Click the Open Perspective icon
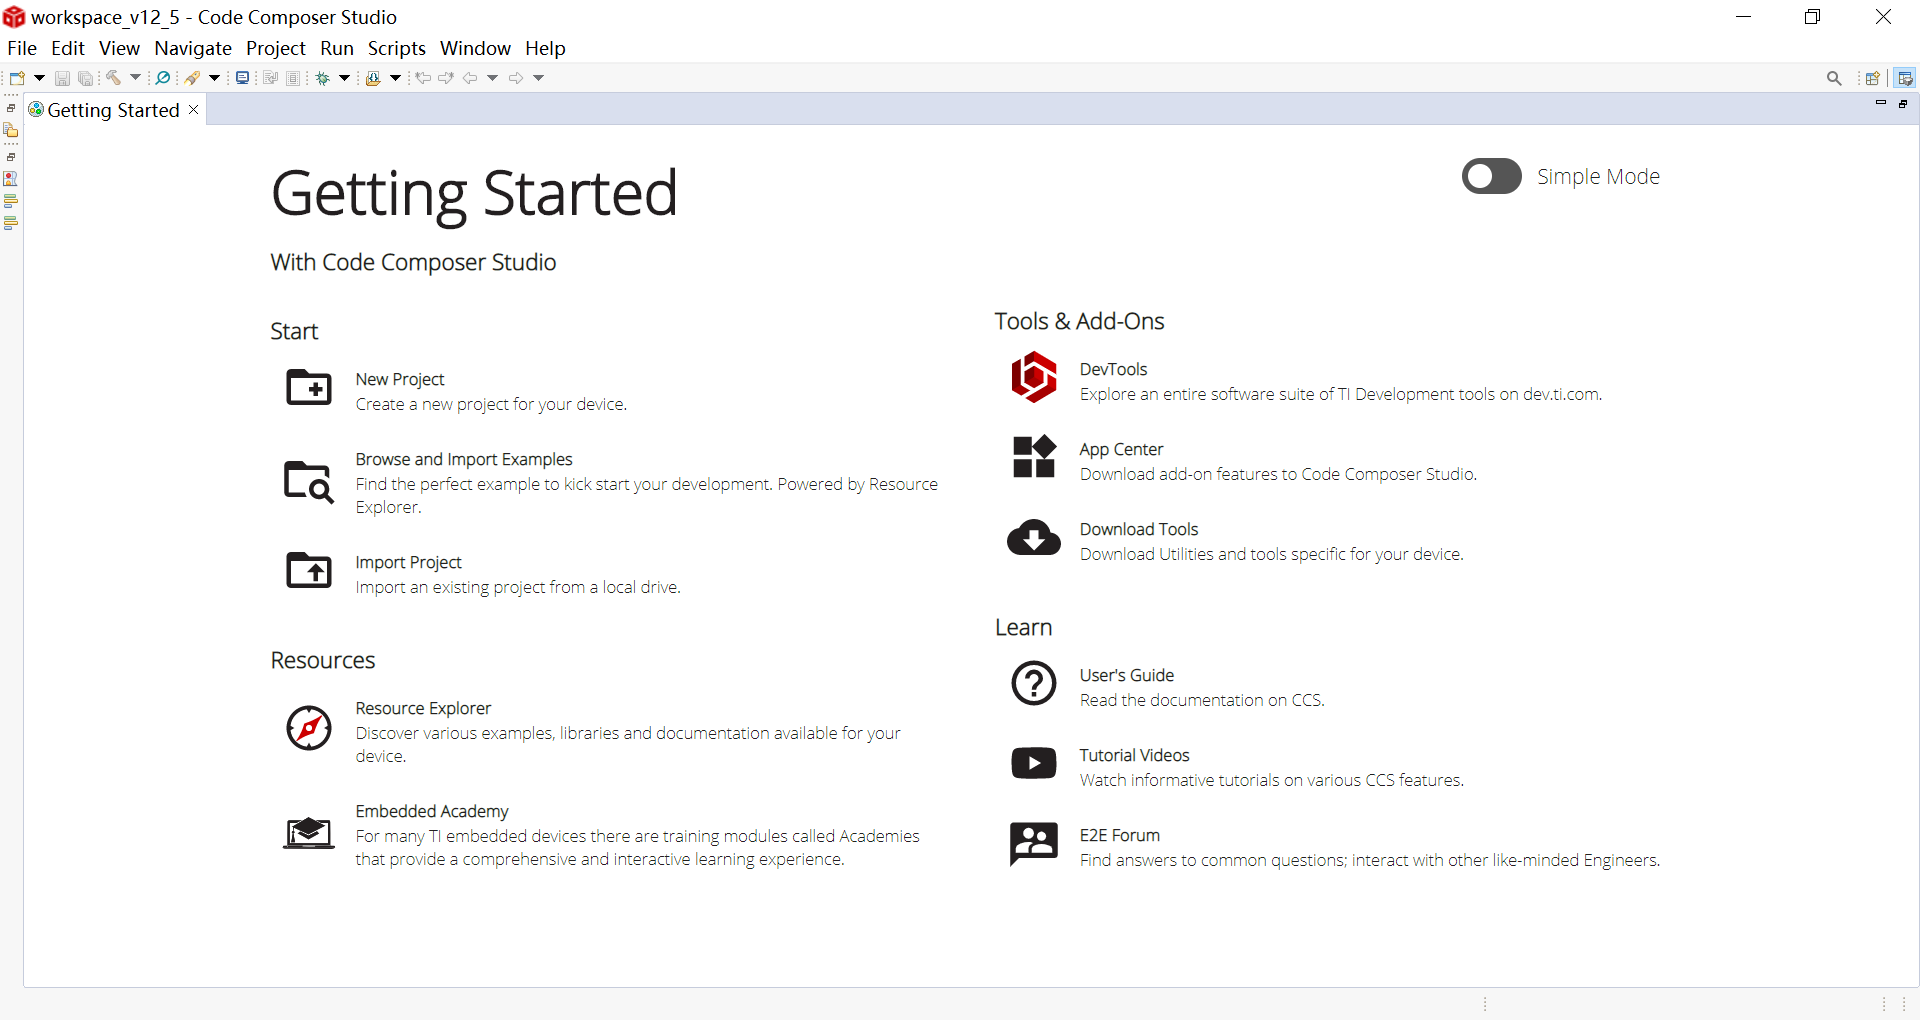The width and height of the screenshot is (1920, 1020). pyautogui.click(x=1873, y=78)
